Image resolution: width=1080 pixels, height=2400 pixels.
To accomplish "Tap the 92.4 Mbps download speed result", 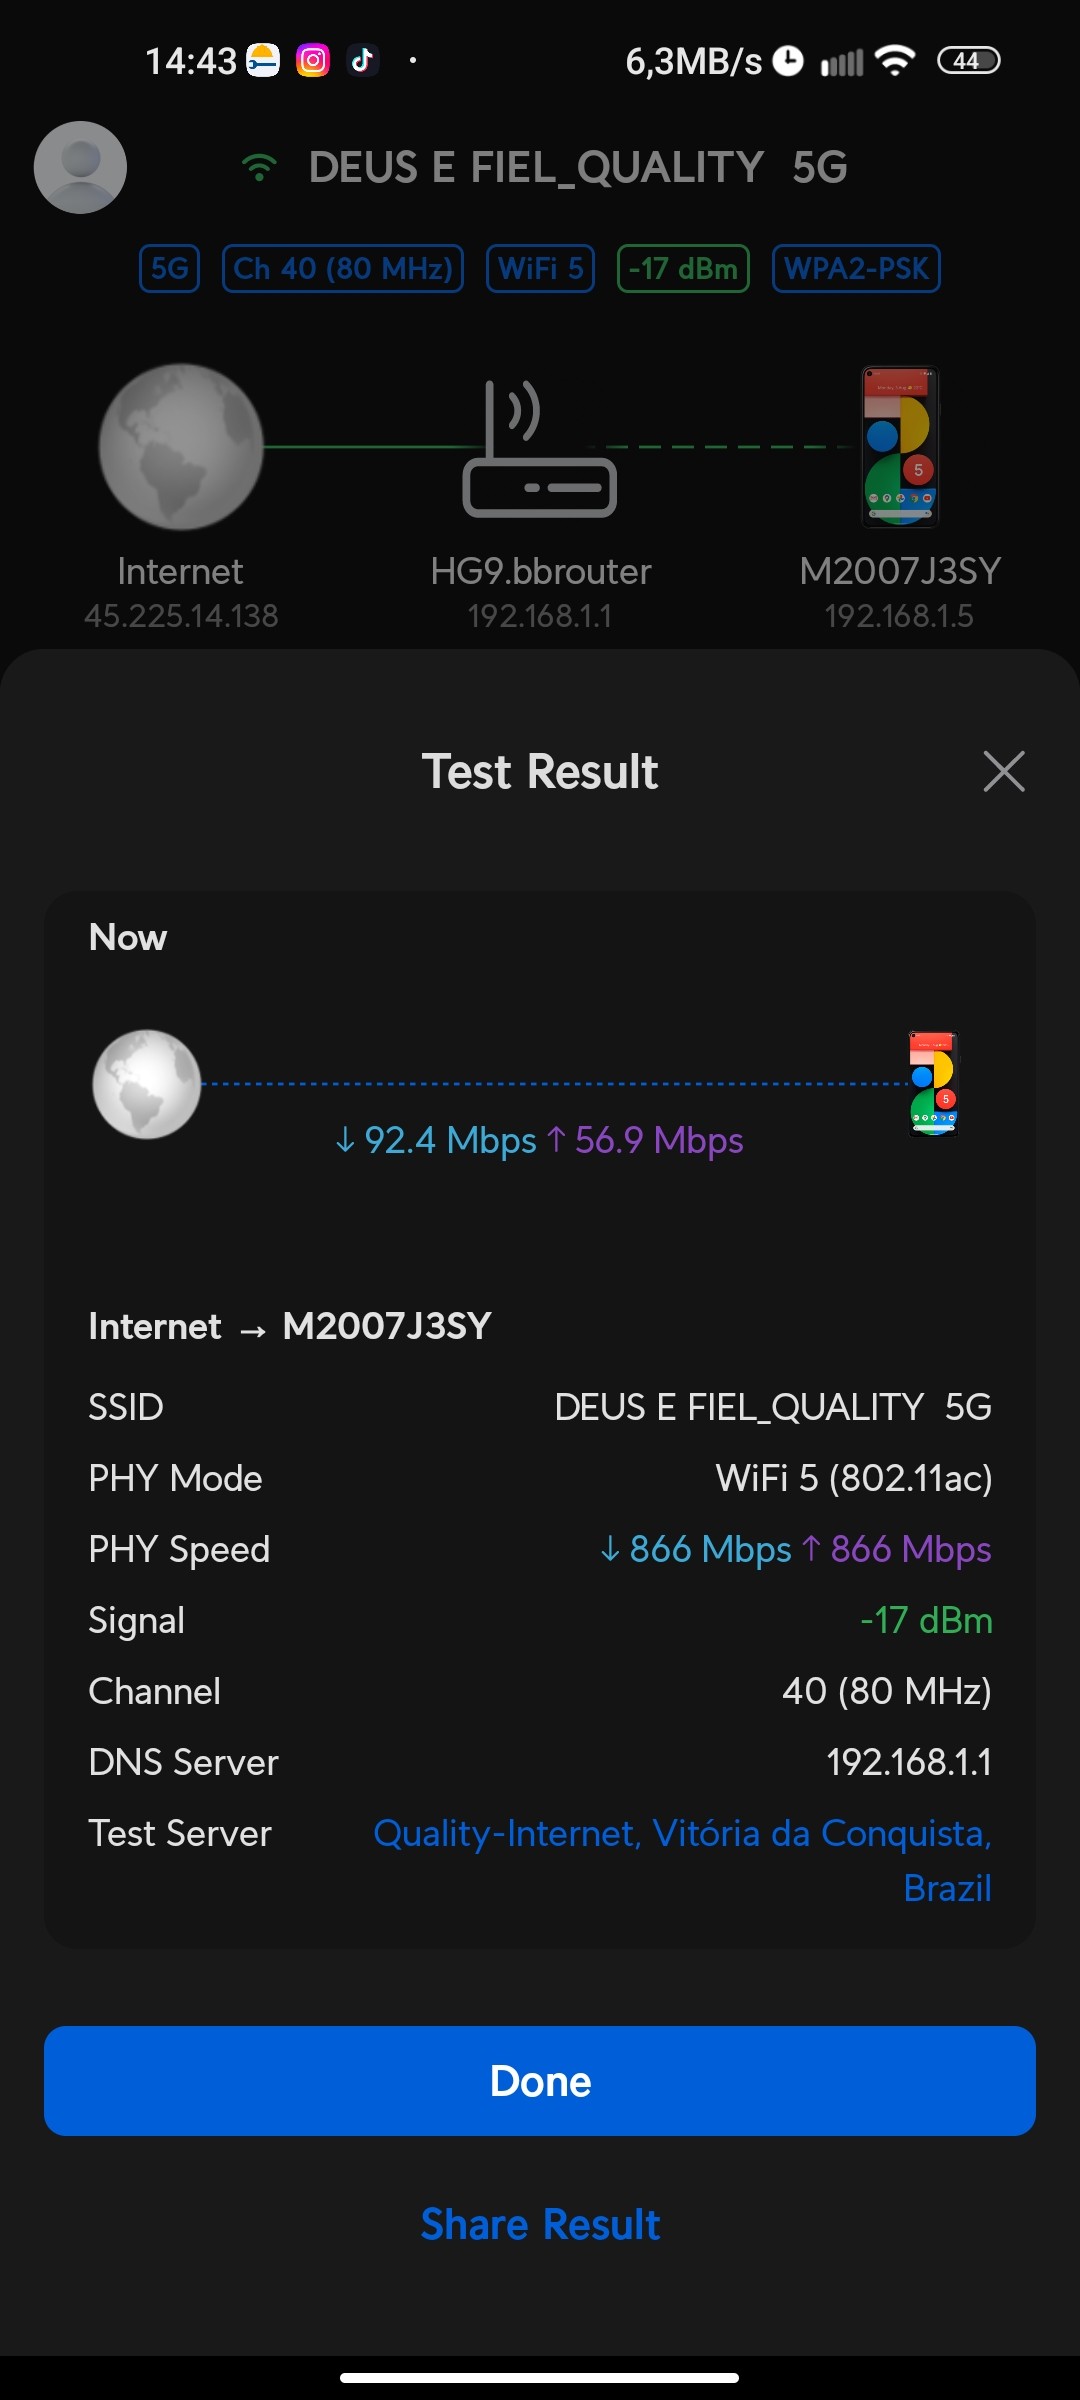I will coord(437,1140).
